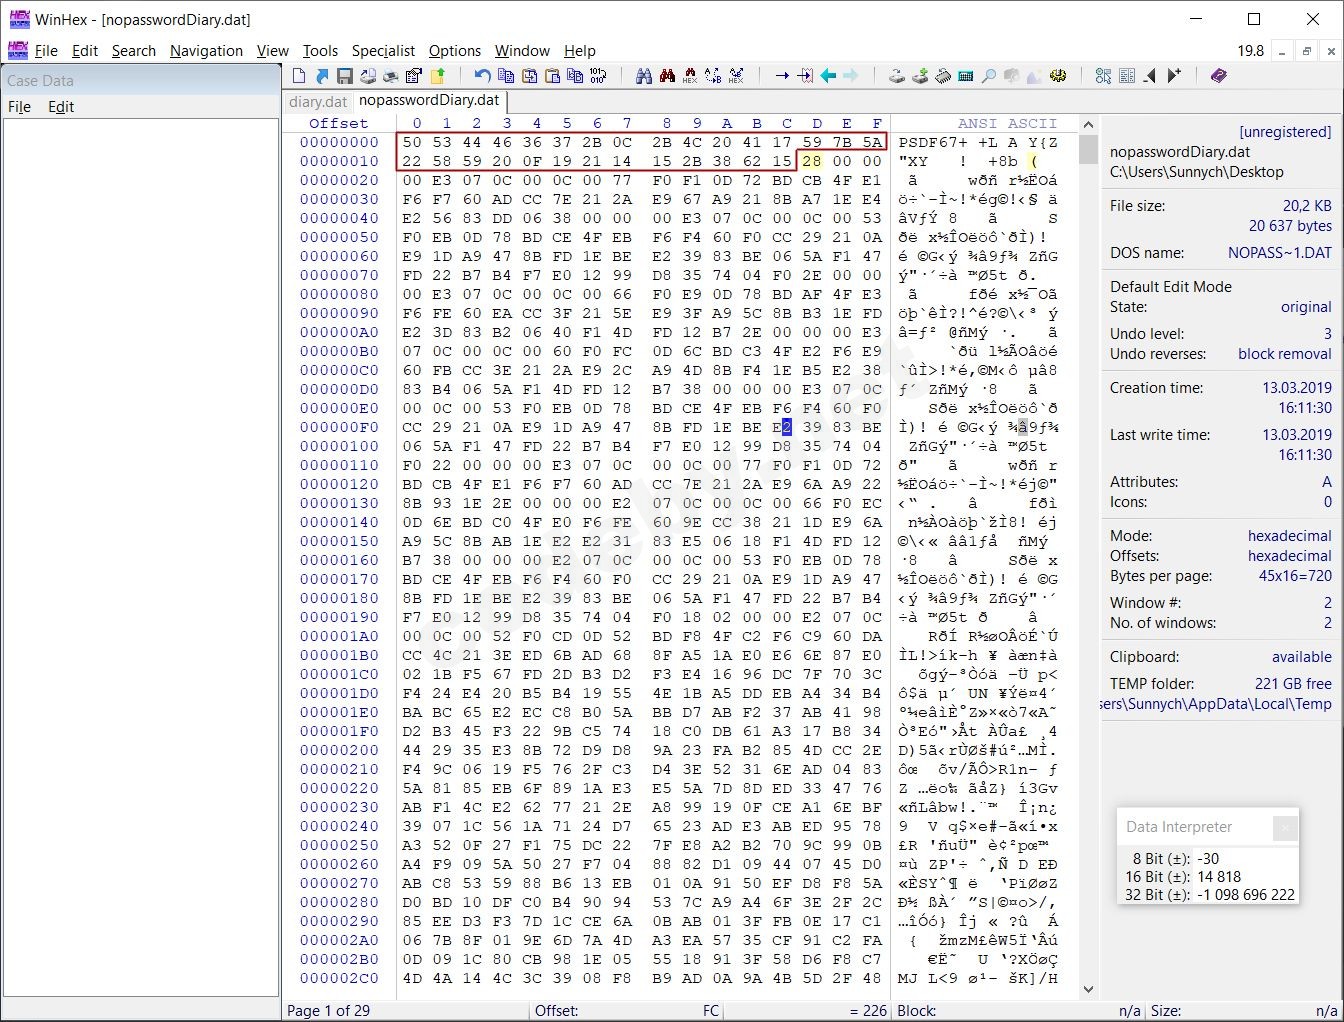Click the purple help book icon
Viewport: 1344px width, 1022px height.
(x=1218, y=76)
